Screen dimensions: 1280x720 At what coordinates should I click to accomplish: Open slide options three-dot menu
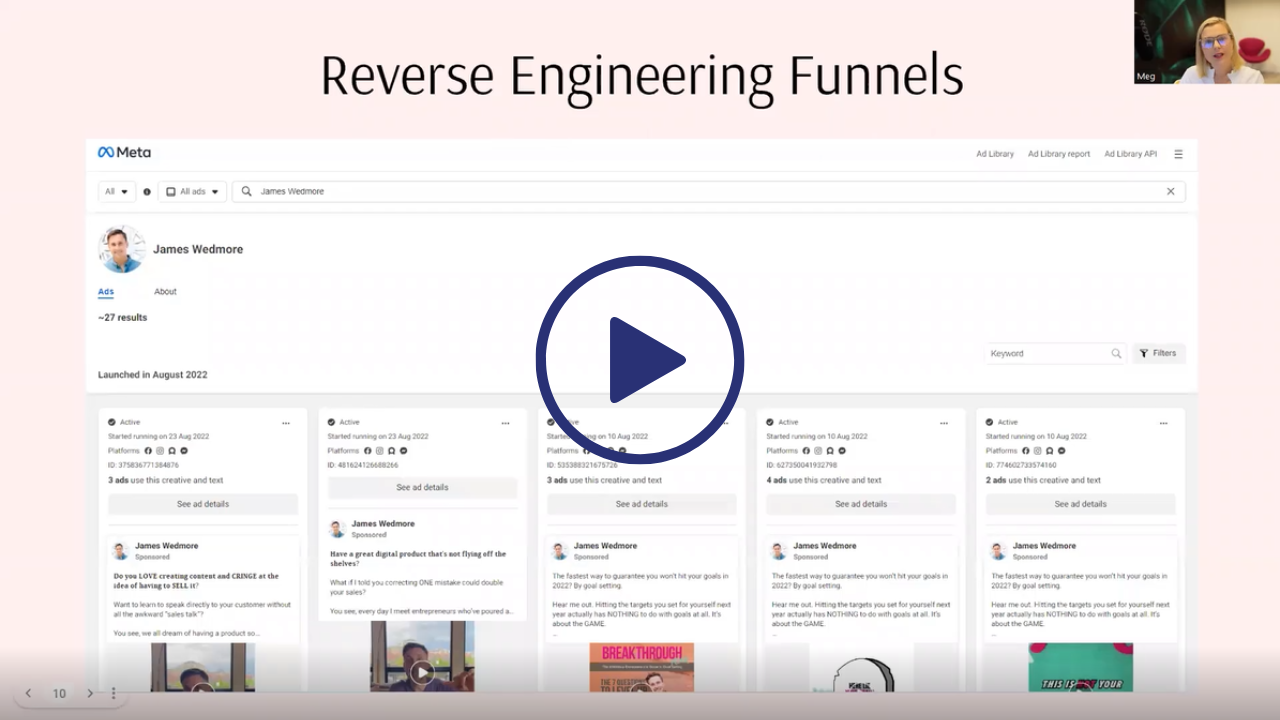pyautogui.click(x=114, y=693)
